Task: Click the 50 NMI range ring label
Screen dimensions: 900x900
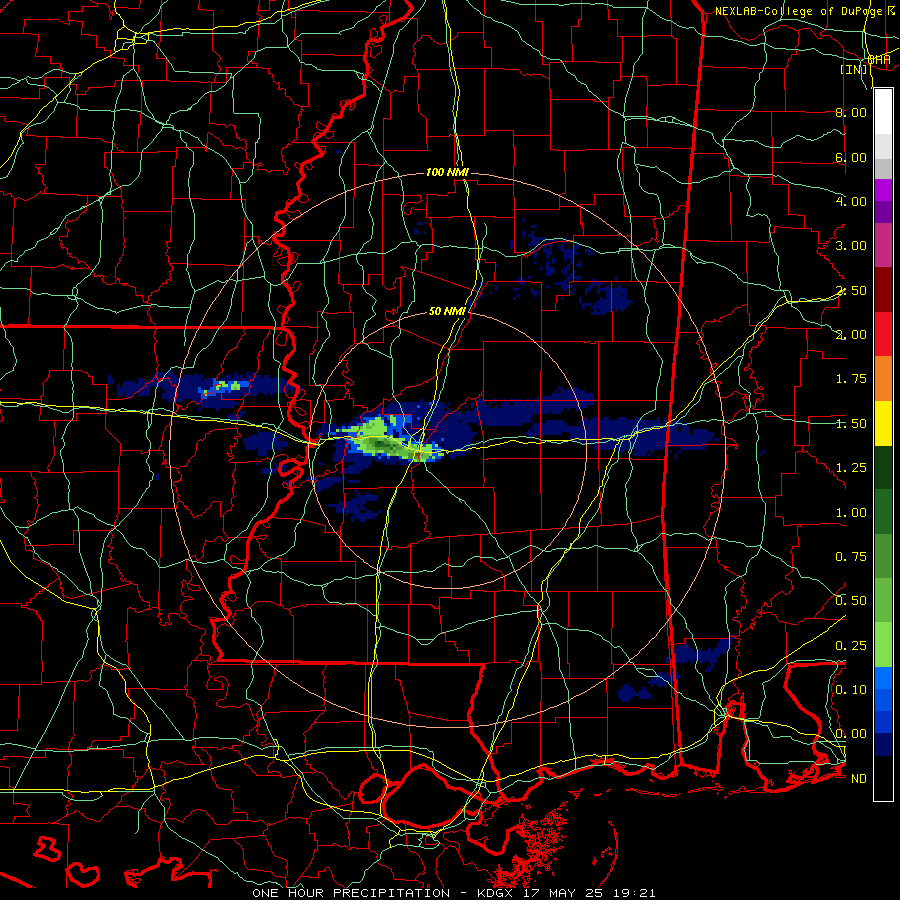Action: click(x=447, y=311)
